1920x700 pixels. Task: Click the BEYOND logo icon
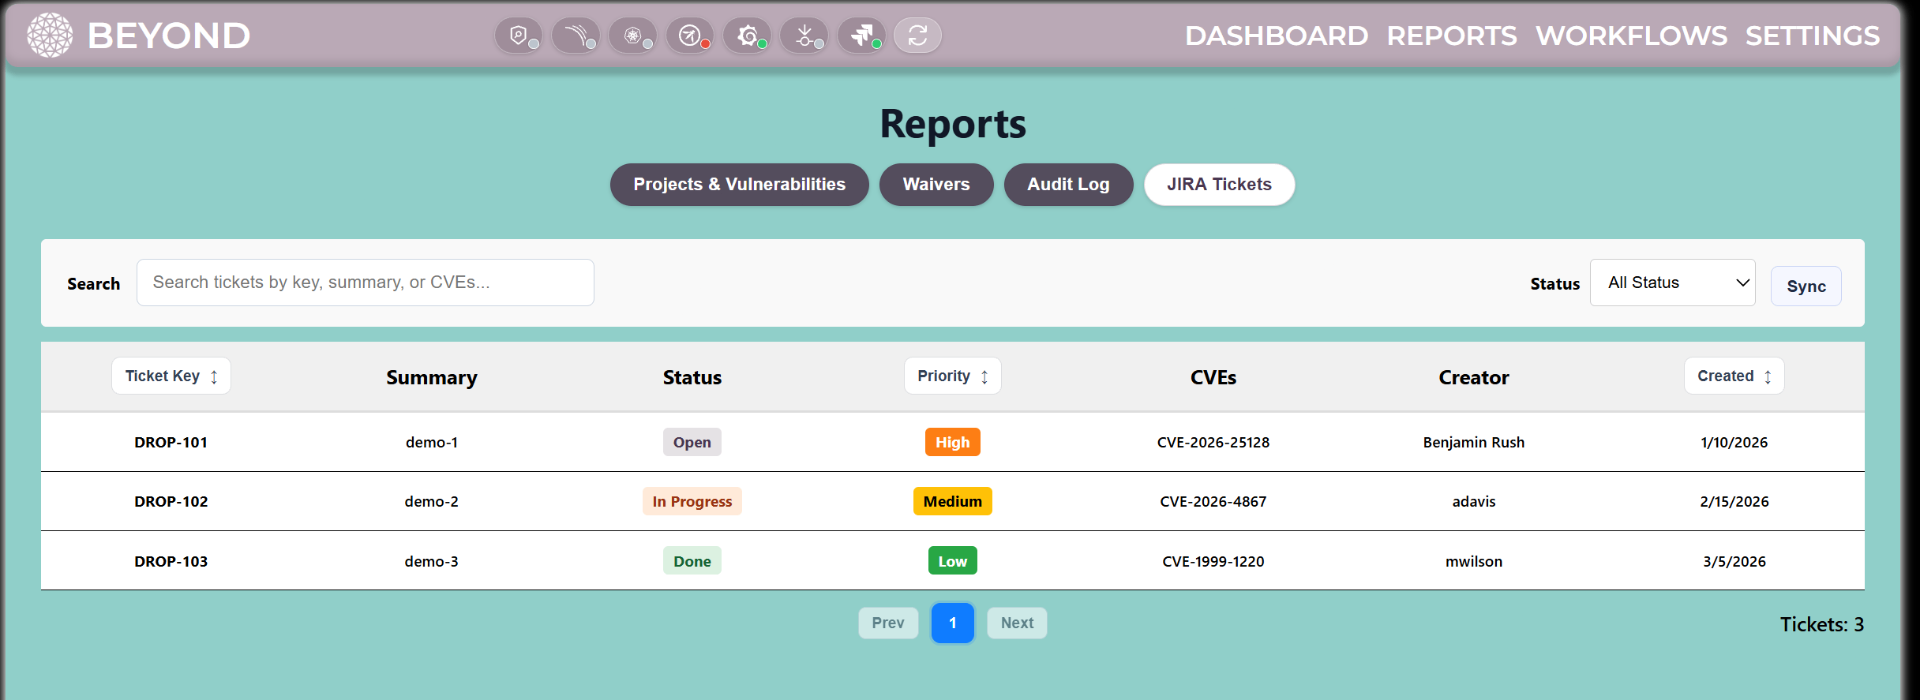click(x=49, y=36)
